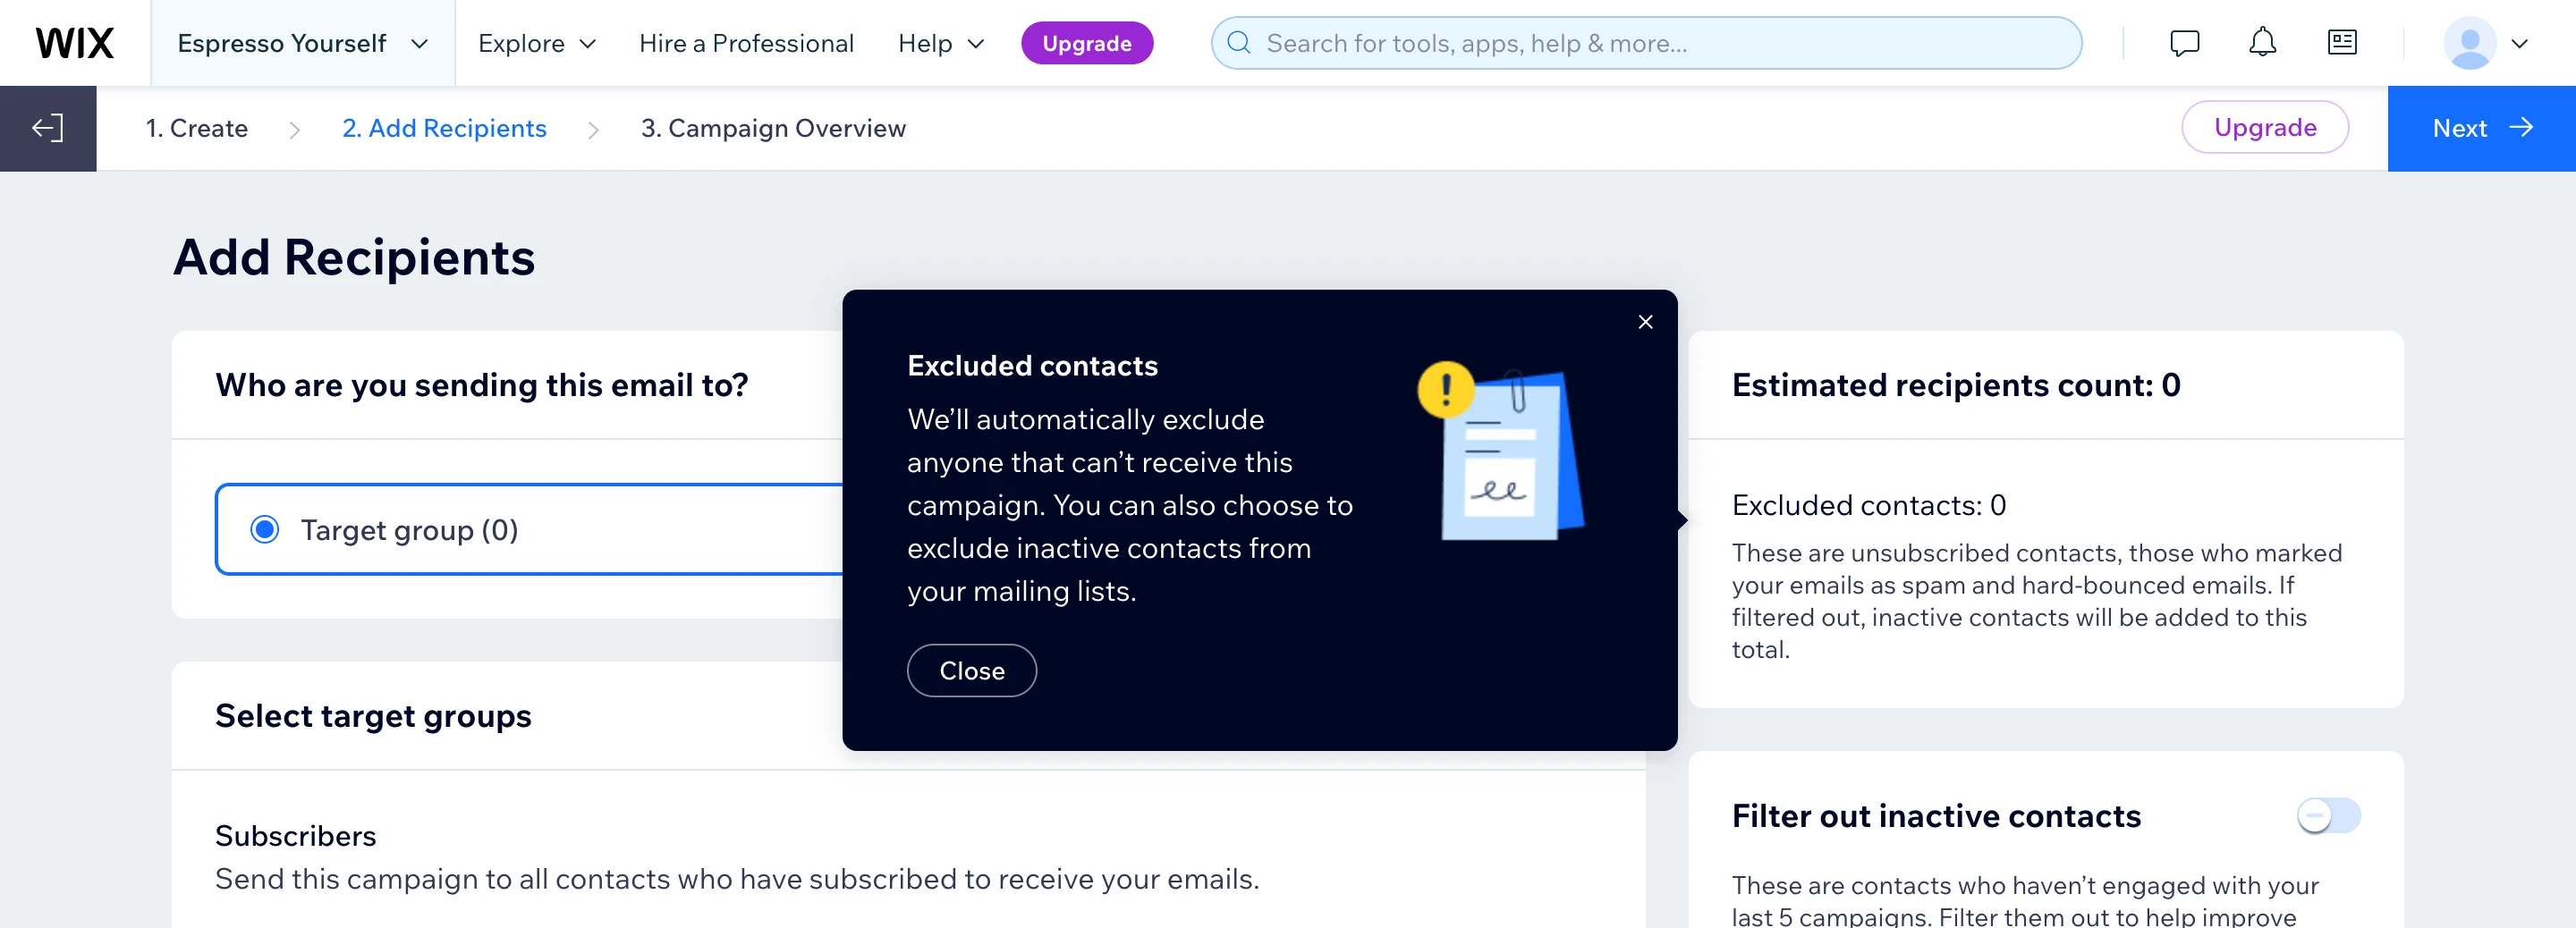This screenshot has width=2576, height=928.
Task: Open the chat messages icon
Action: point(2184,43)
